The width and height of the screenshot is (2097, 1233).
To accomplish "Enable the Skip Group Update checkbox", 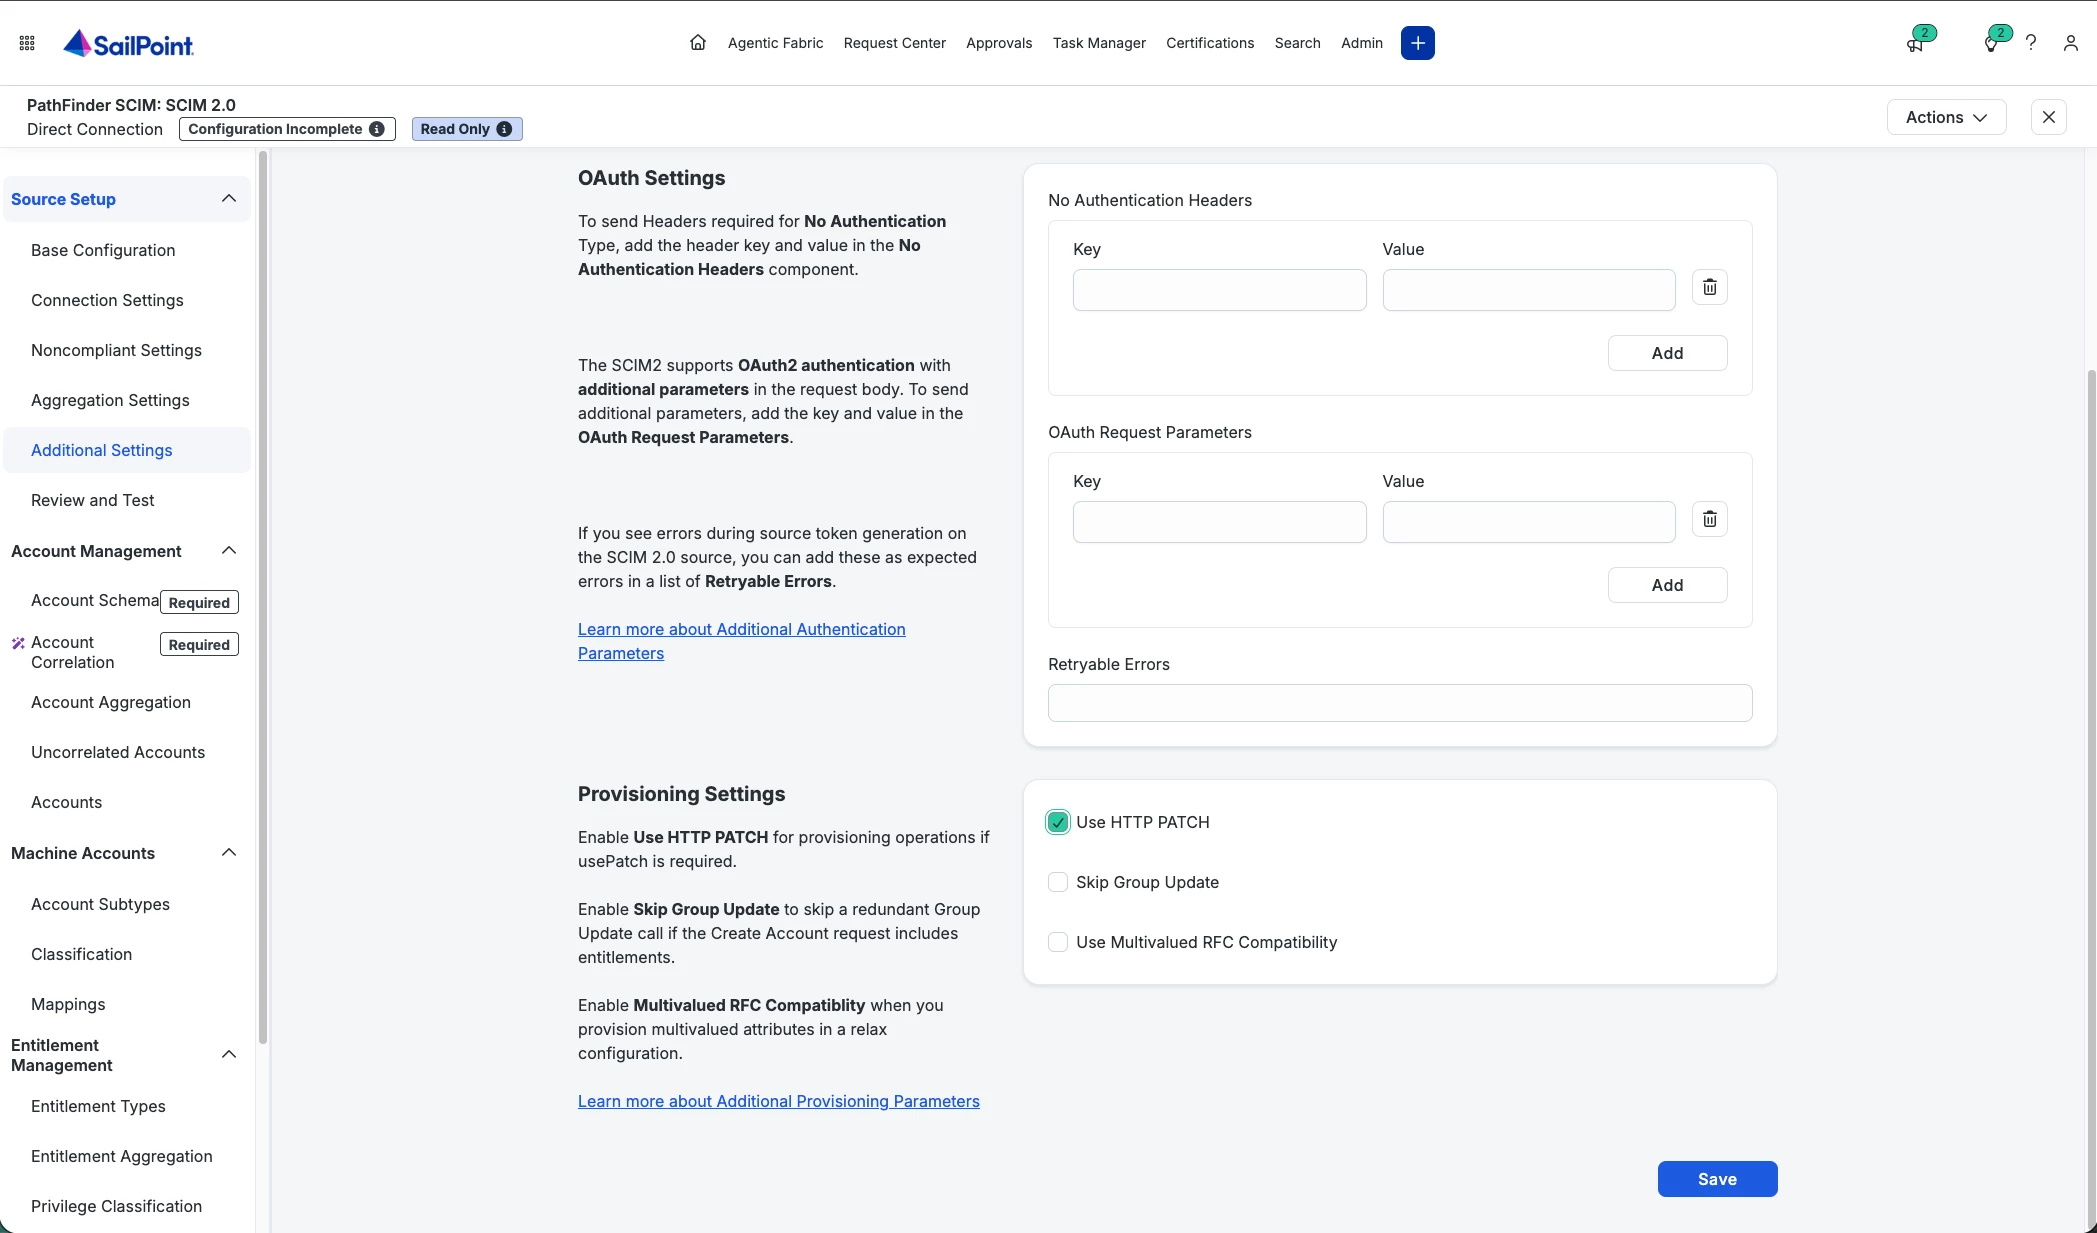I will 1058,882.
